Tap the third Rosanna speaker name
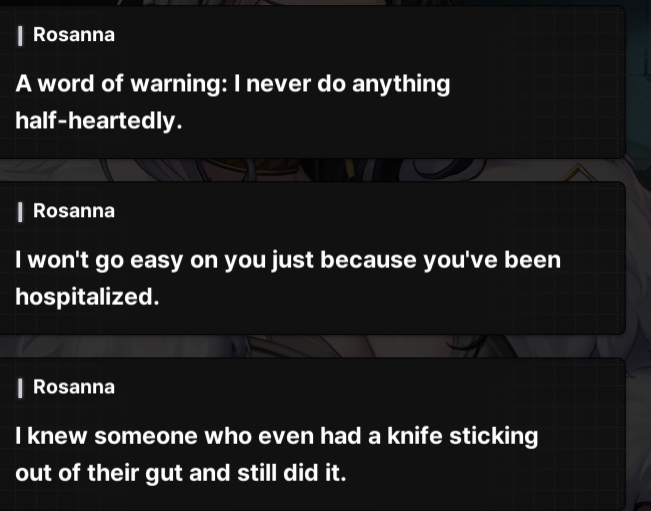 click(x=73, y=387)
